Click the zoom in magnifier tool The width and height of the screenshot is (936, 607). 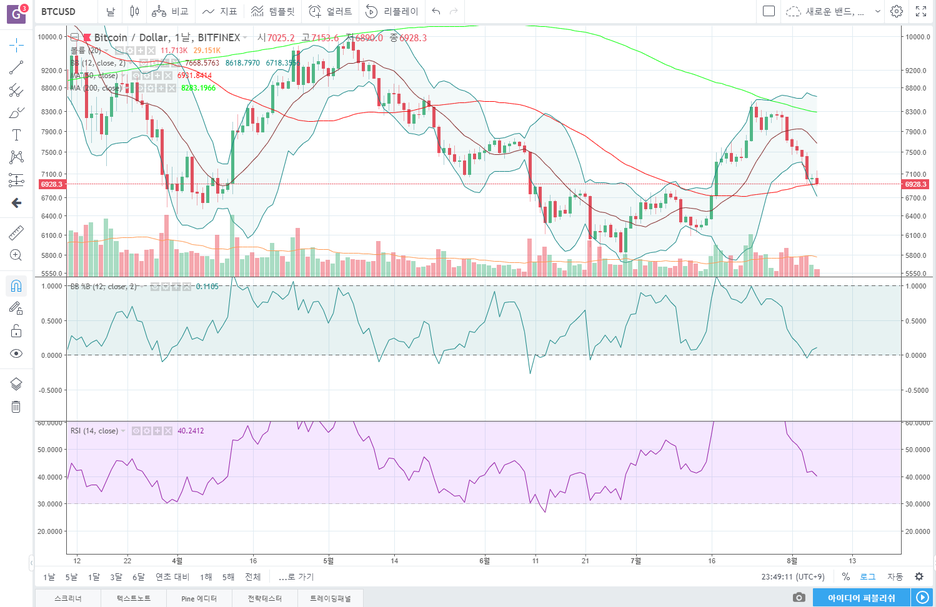(x=16, y=255)
